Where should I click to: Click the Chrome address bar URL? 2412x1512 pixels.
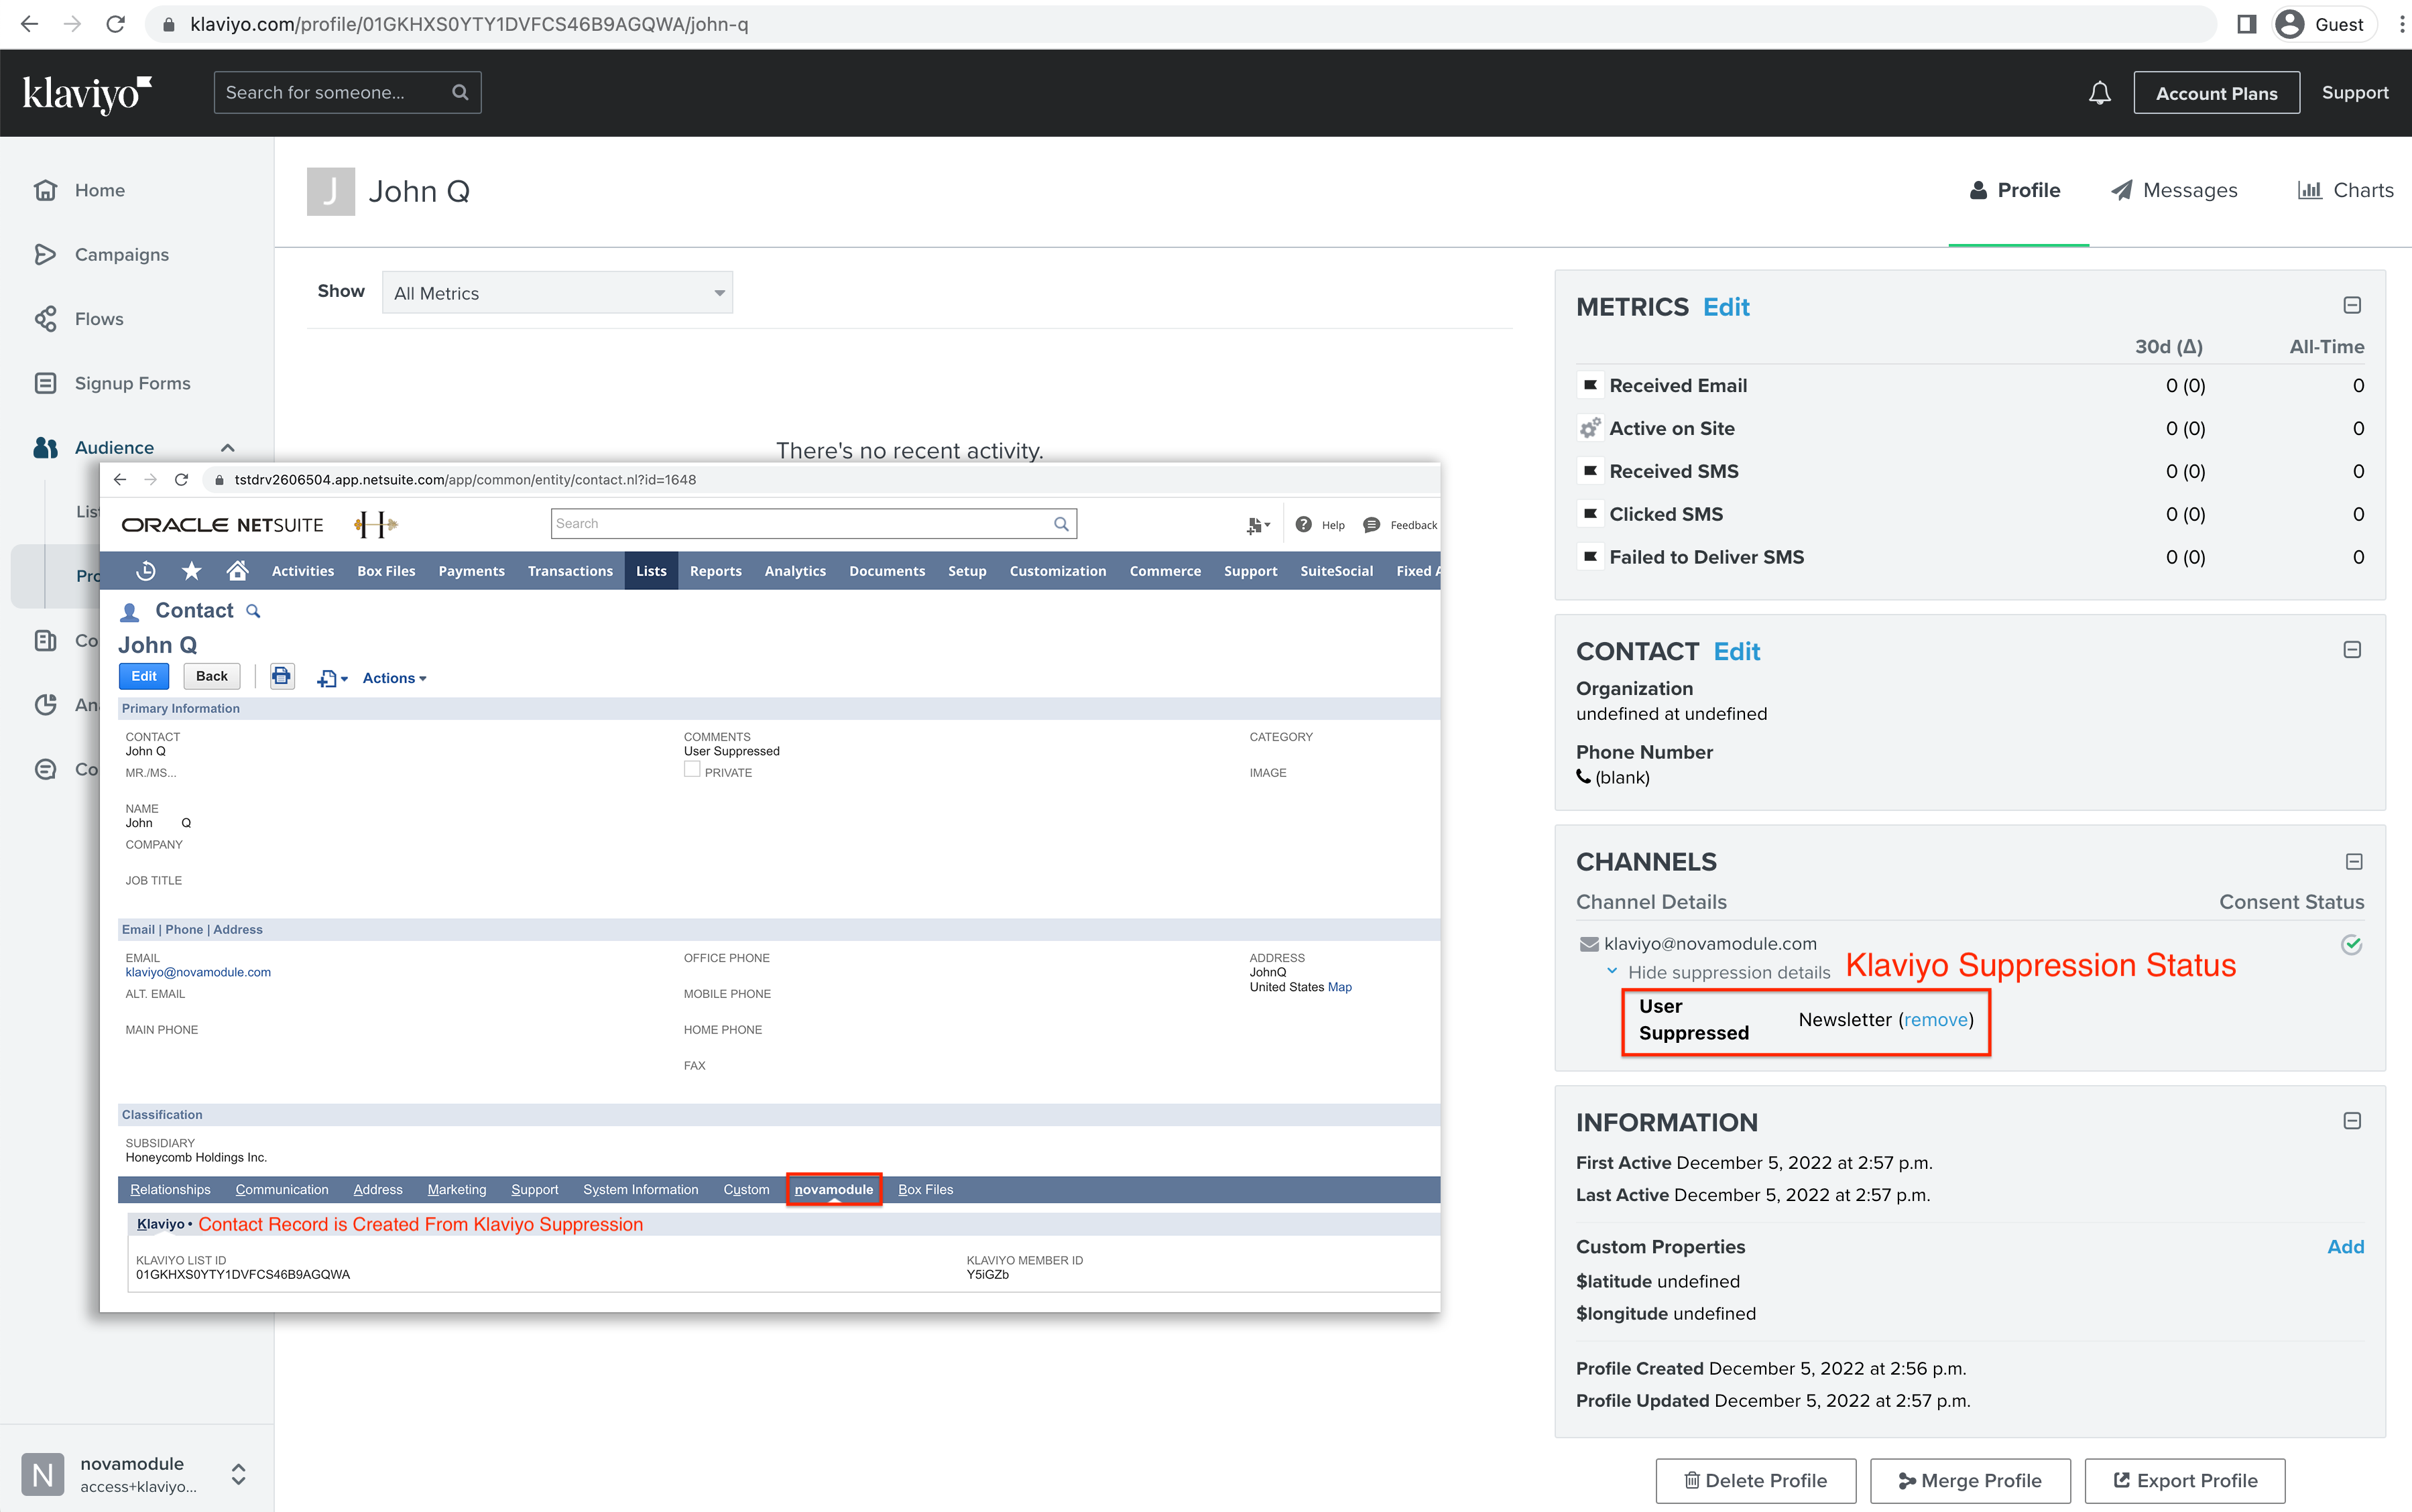click(469, 24)
